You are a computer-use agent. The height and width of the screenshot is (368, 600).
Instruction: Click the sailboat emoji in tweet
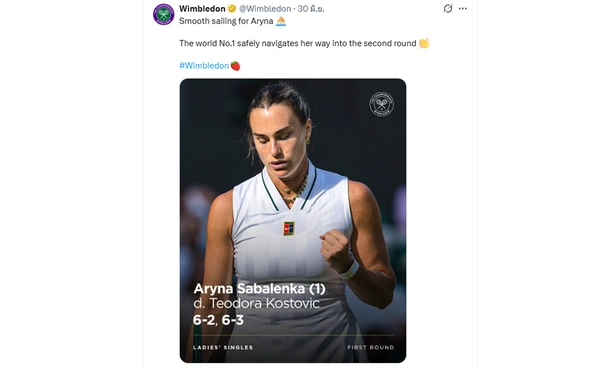(x=280, y=21)
